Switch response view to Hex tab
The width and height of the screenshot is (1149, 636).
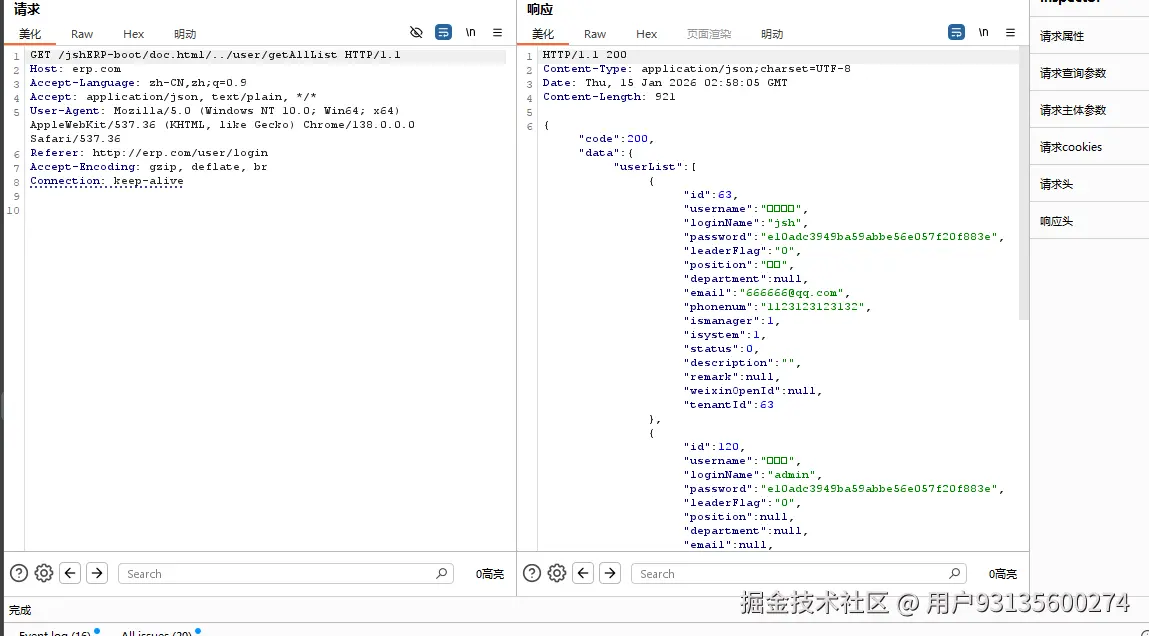click(646, 34)
